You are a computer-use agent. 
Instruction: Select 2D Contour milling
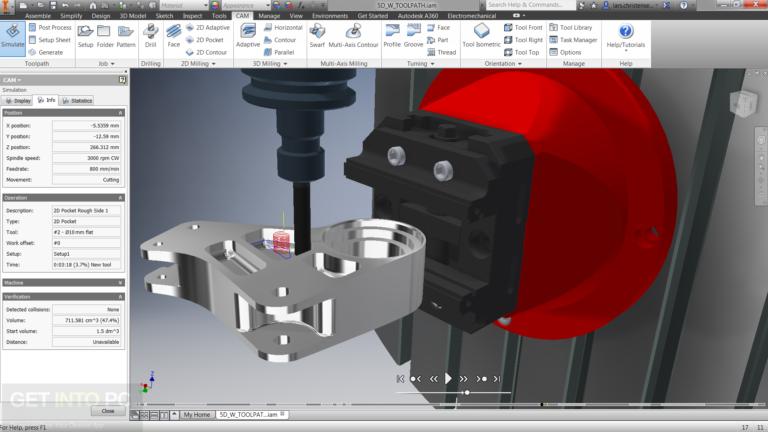coord(206,52)
